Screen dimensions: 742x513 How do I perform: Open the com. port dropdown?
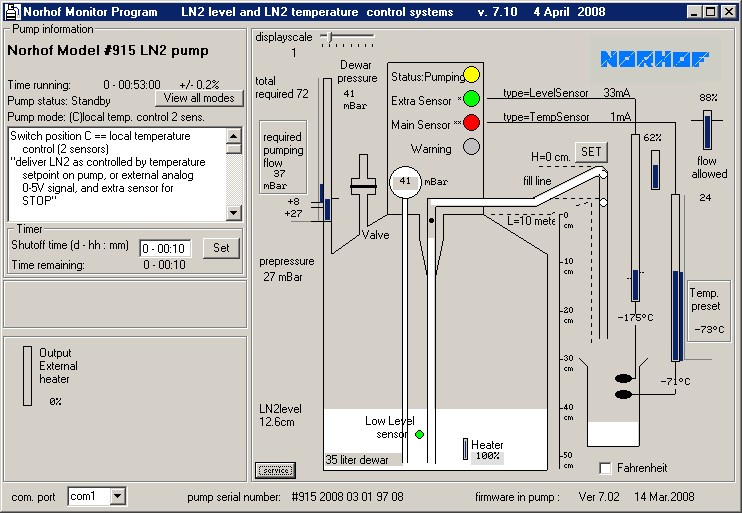(118, 496)
